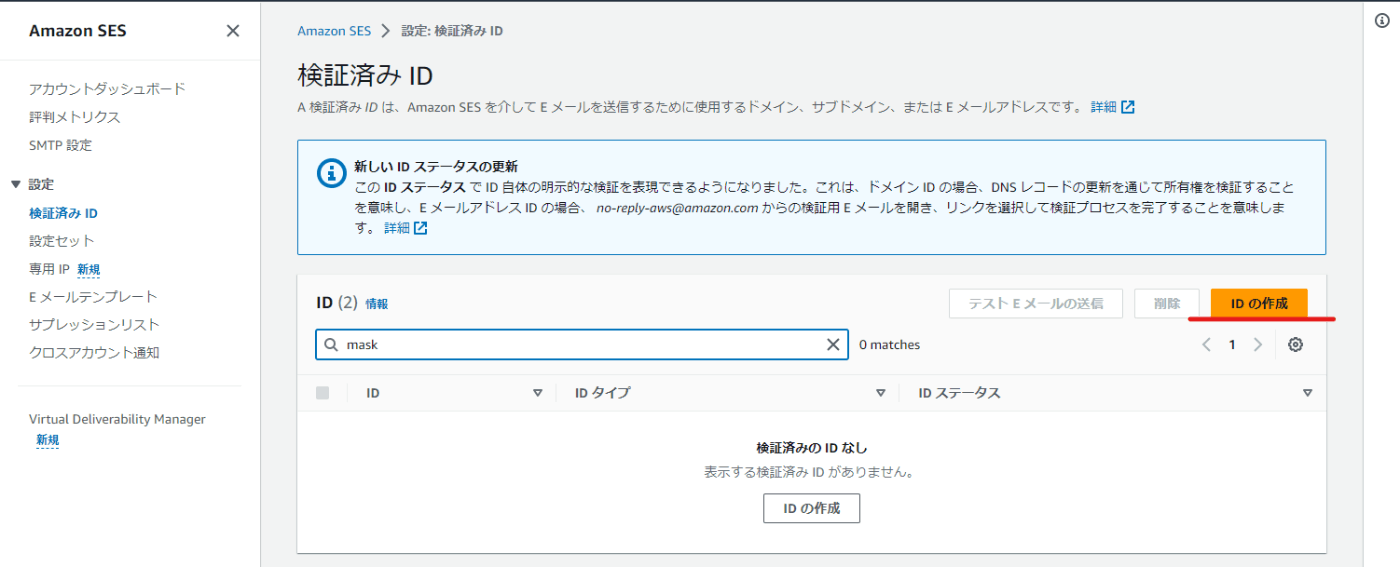Screen dimensions: 1400x567
Task: Click テスト E メールの送信 button
Action: (1035, 304)
